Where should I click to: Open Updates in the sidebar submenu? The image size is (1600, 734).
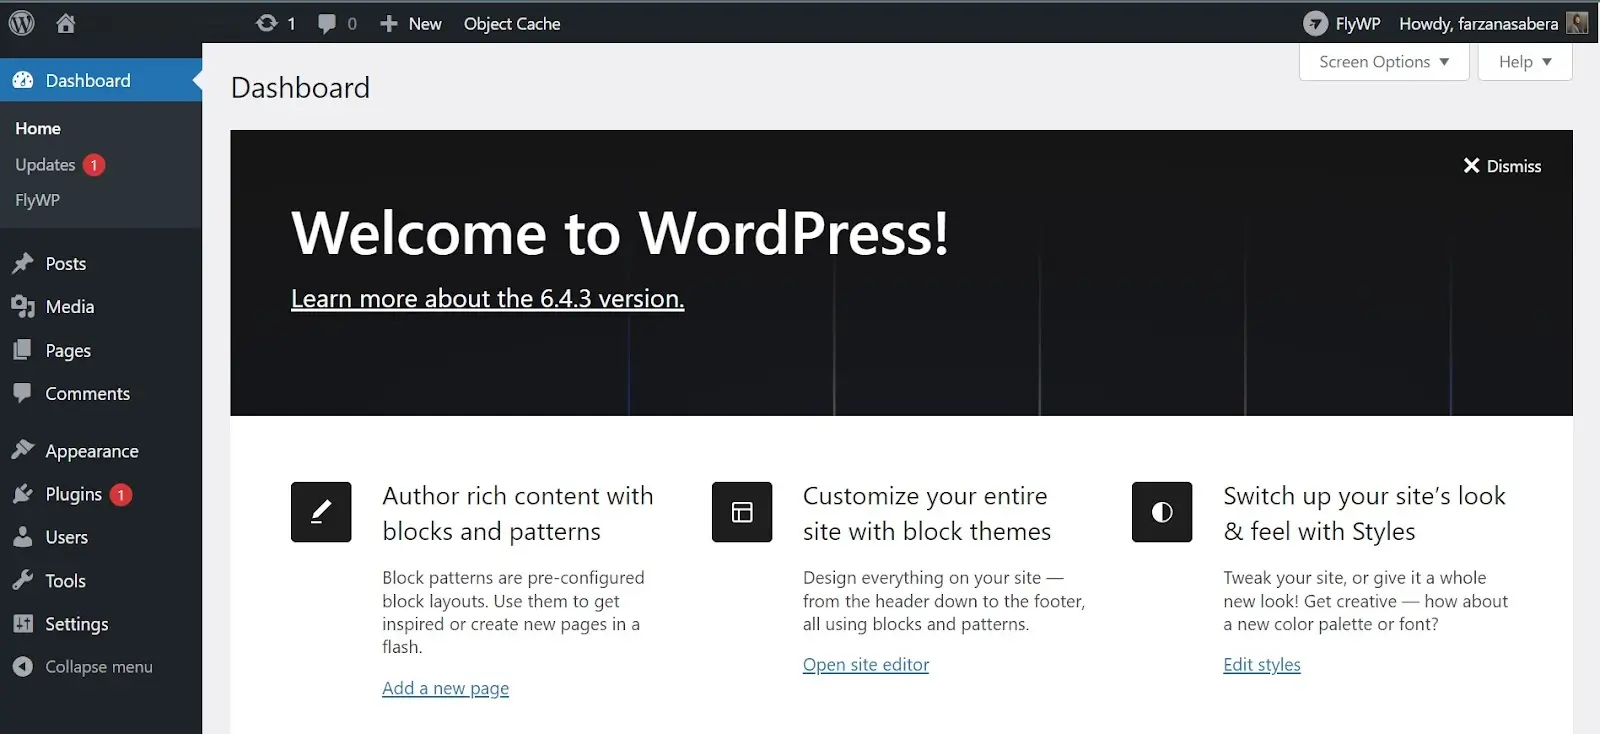click(45, 164)
